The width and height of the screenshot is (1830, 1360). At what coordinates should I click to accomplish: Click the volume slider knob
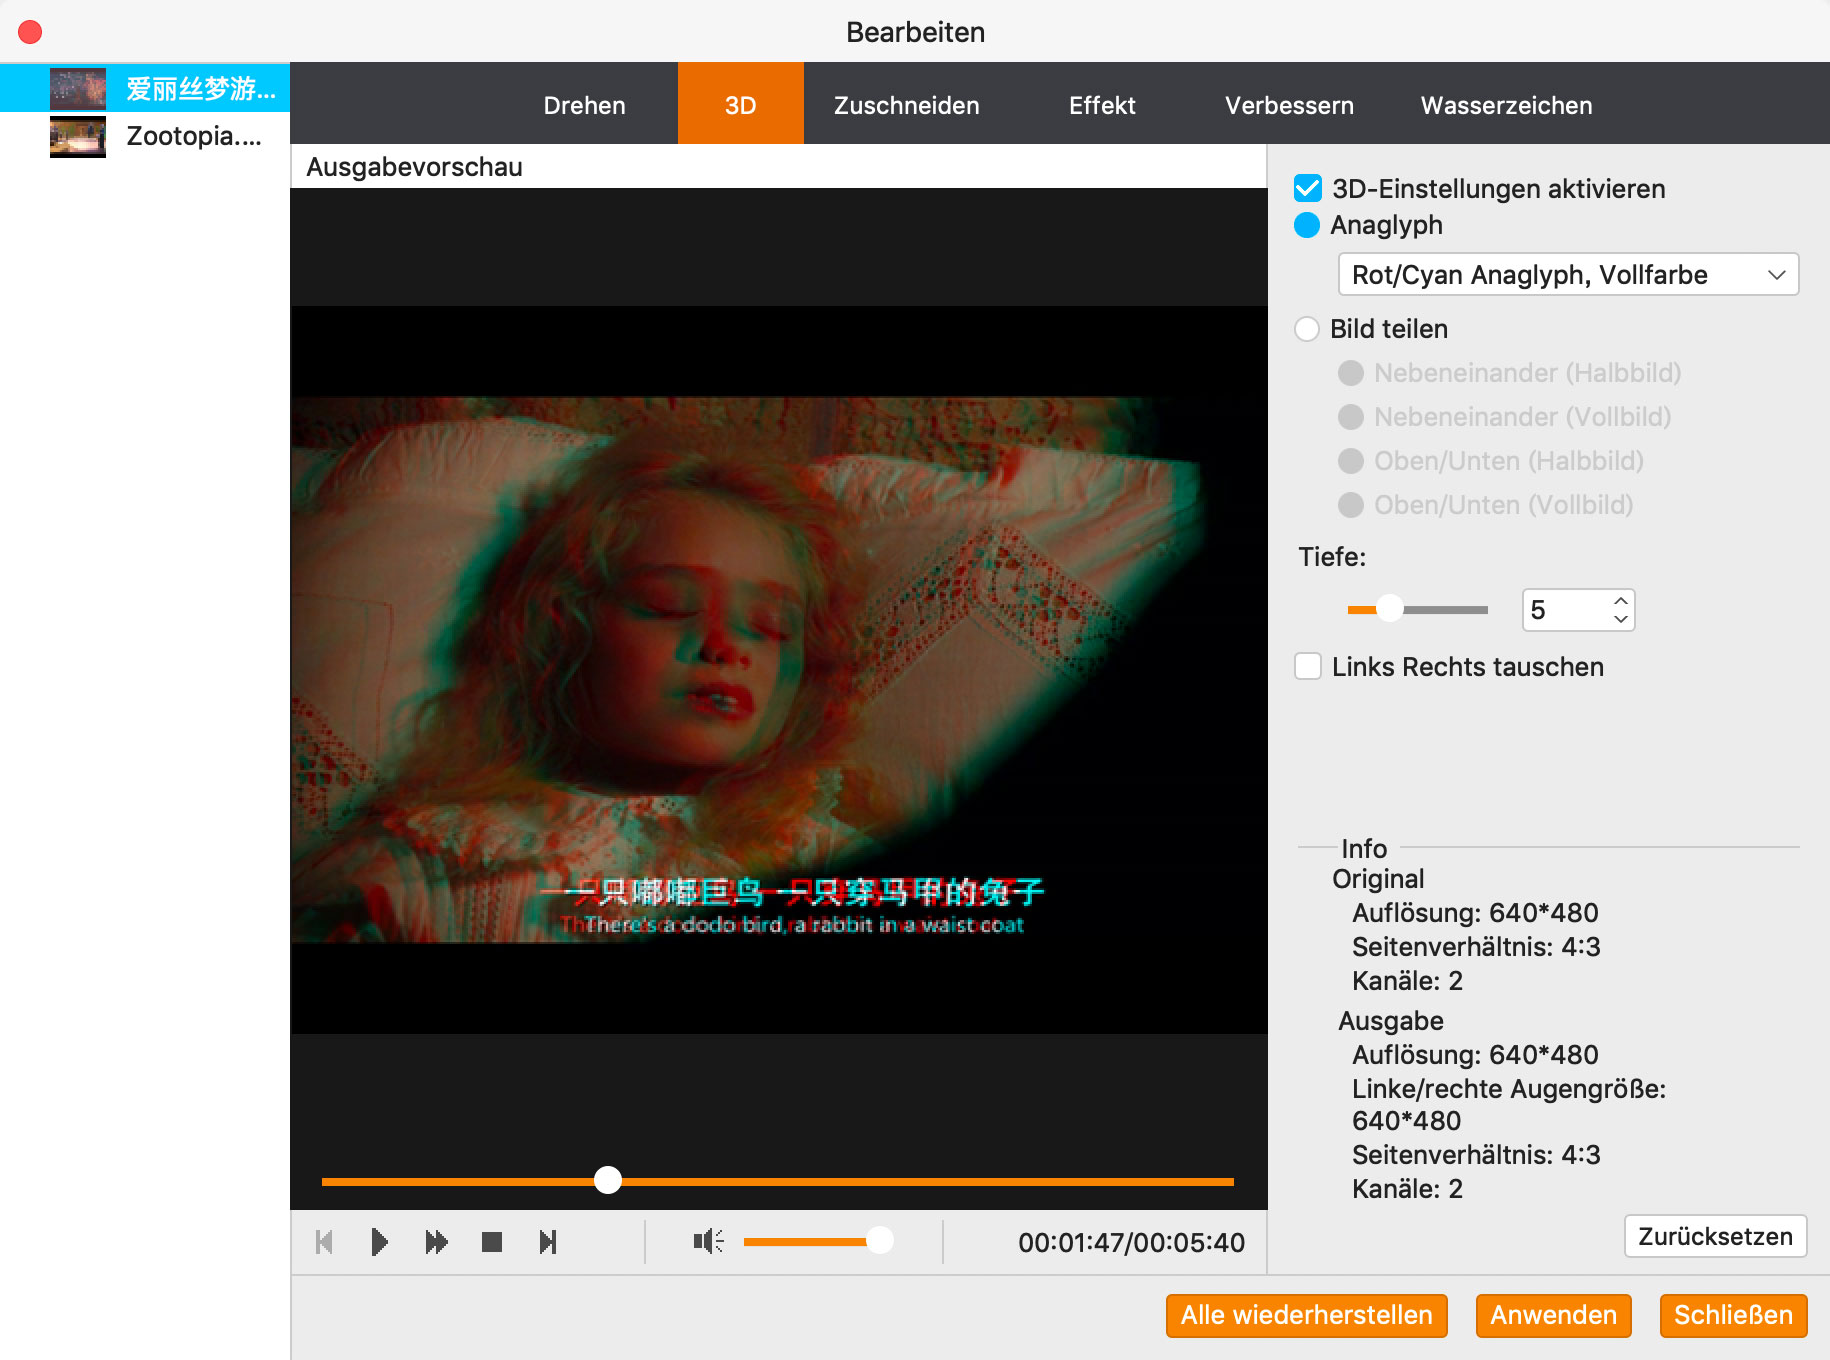(x=880, y=1241)
